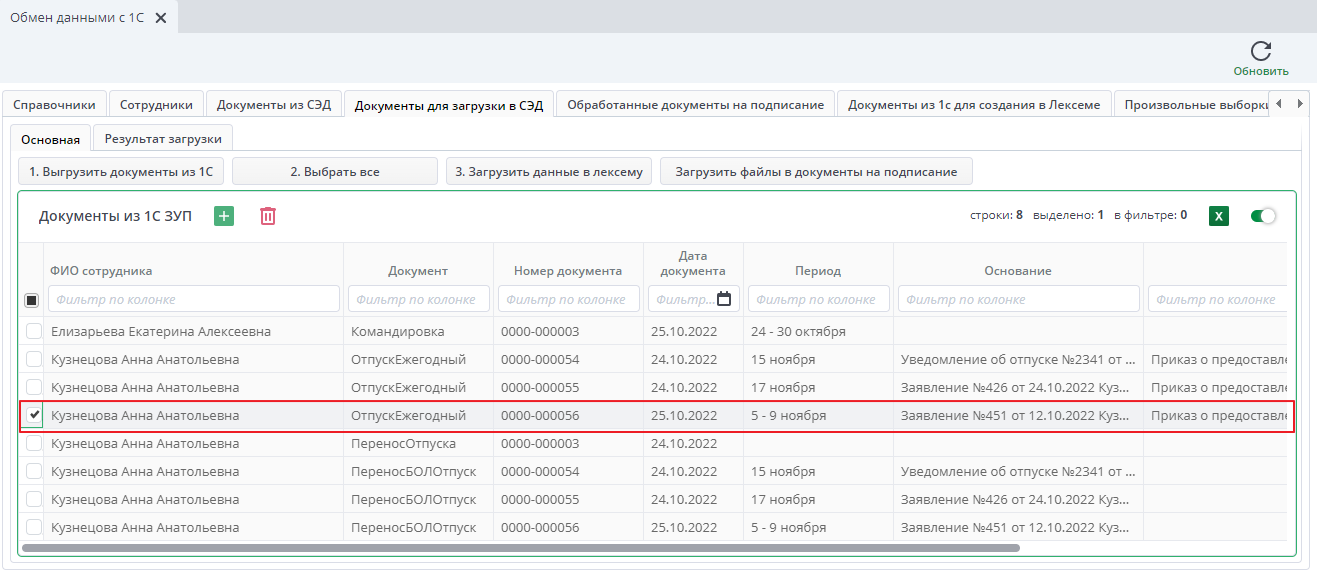The height and width of the screenshot is (576, 1317).
Task: Click the ФИО сотрудника column filter field
Action: point(193,299)
